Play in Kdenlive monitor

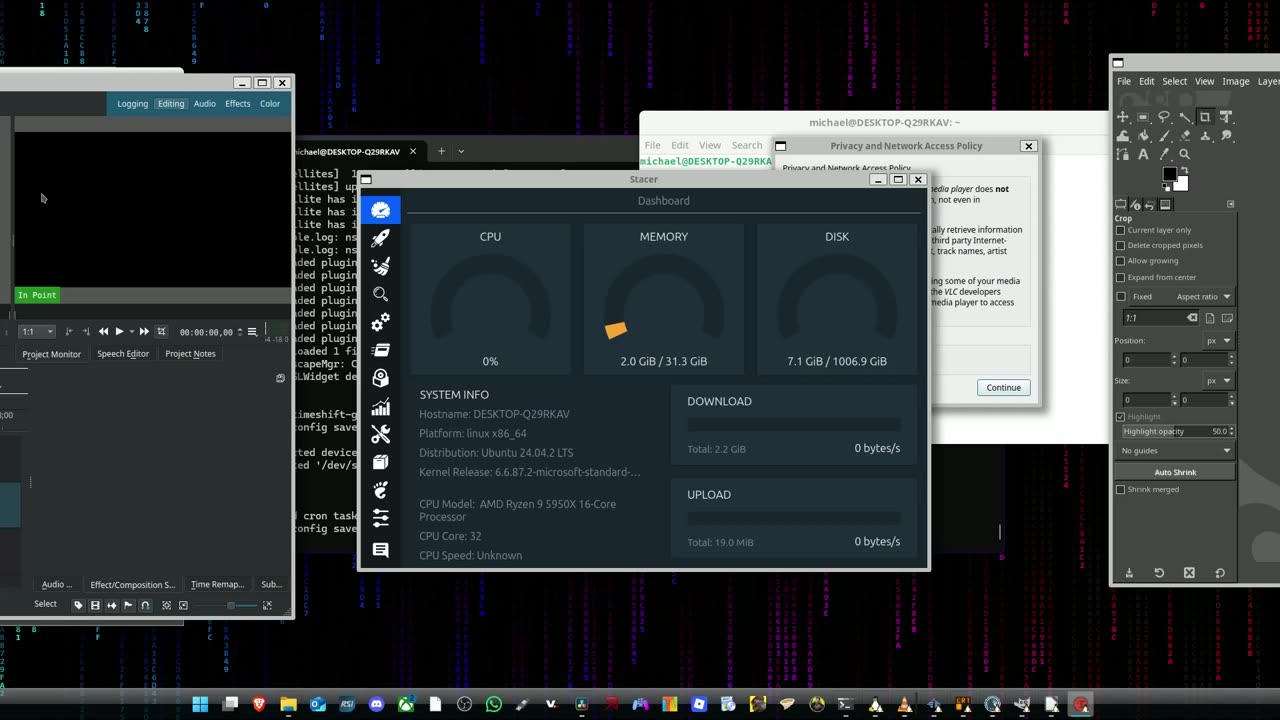[119, 331]
